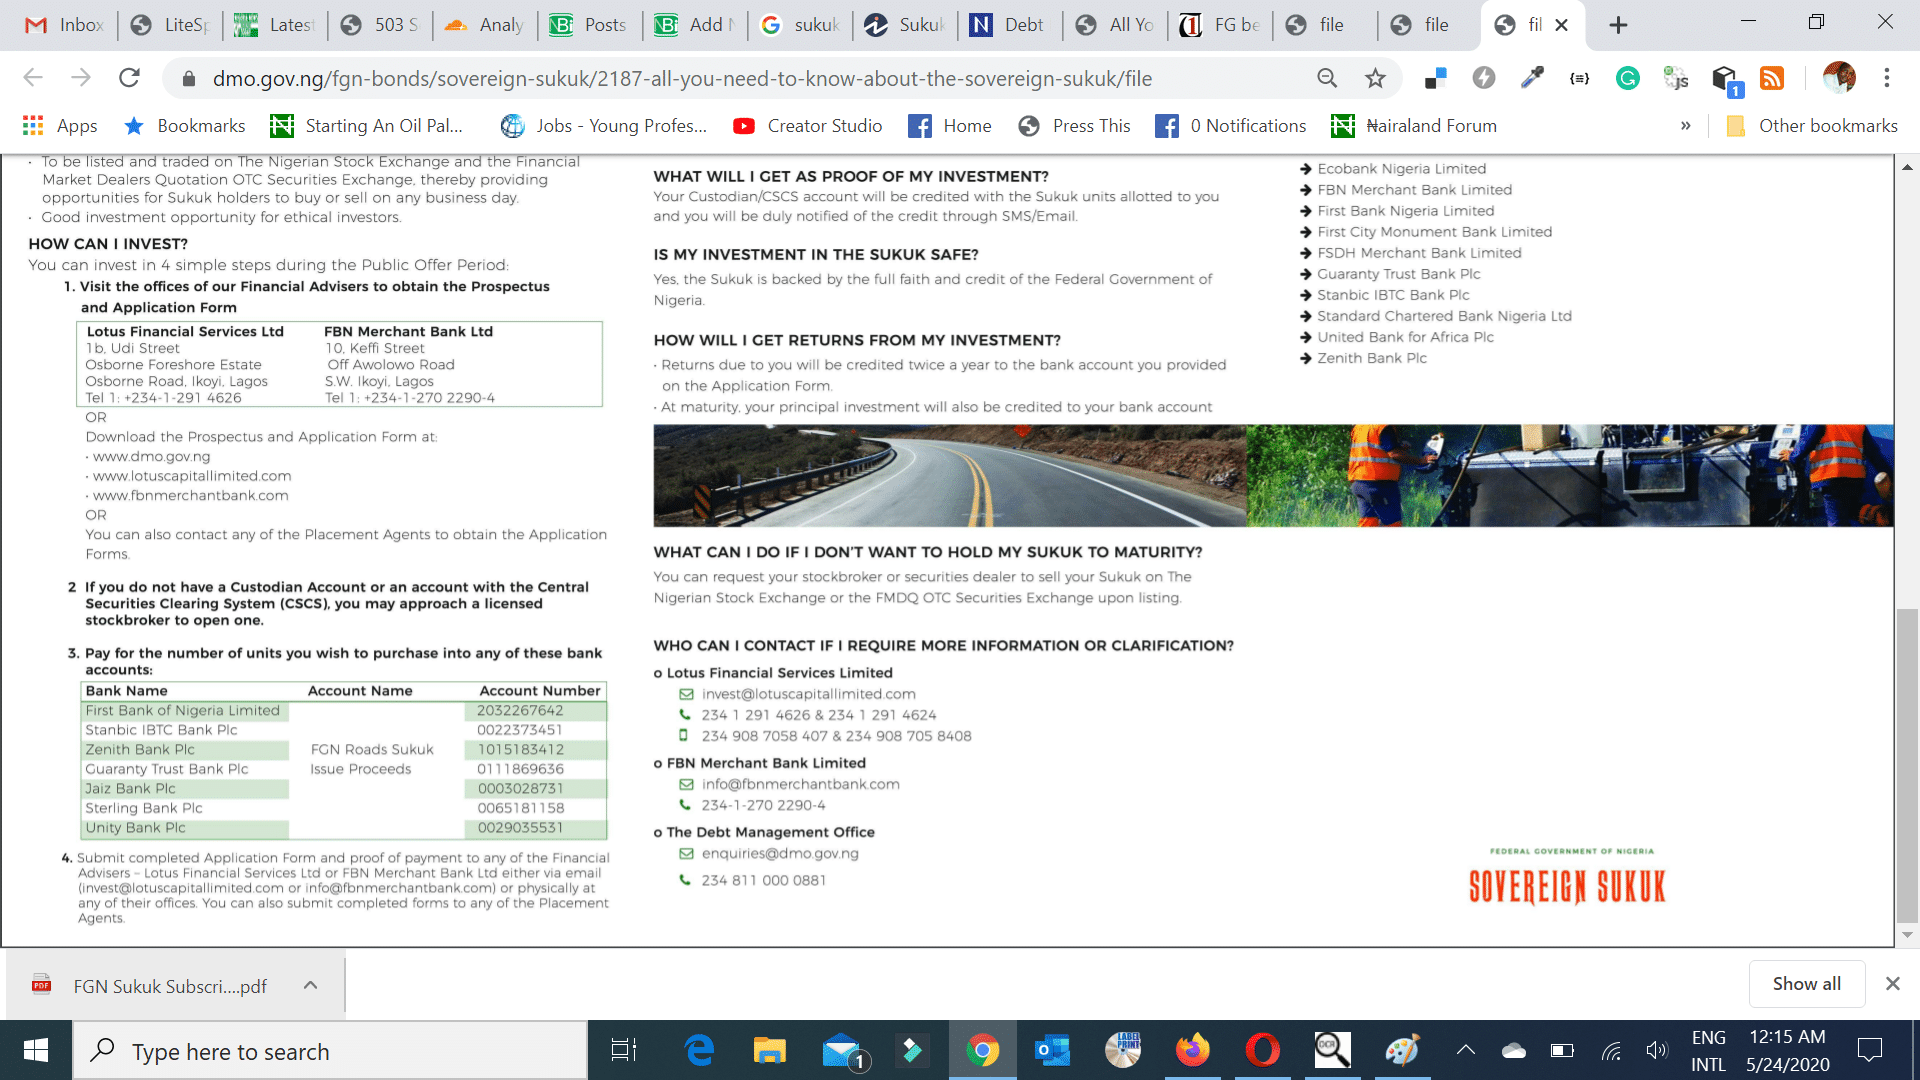Open the Press This bookmark

(x=1074, y=126)
